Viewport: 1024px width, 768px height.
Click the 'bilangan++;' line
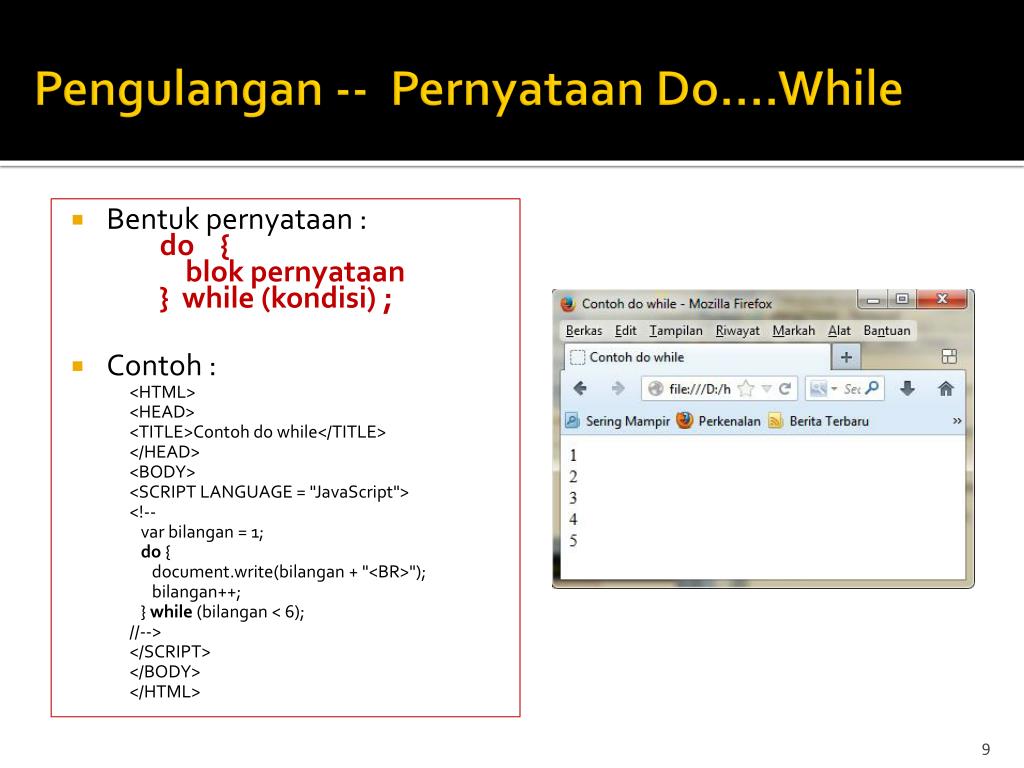click(196, 592)
